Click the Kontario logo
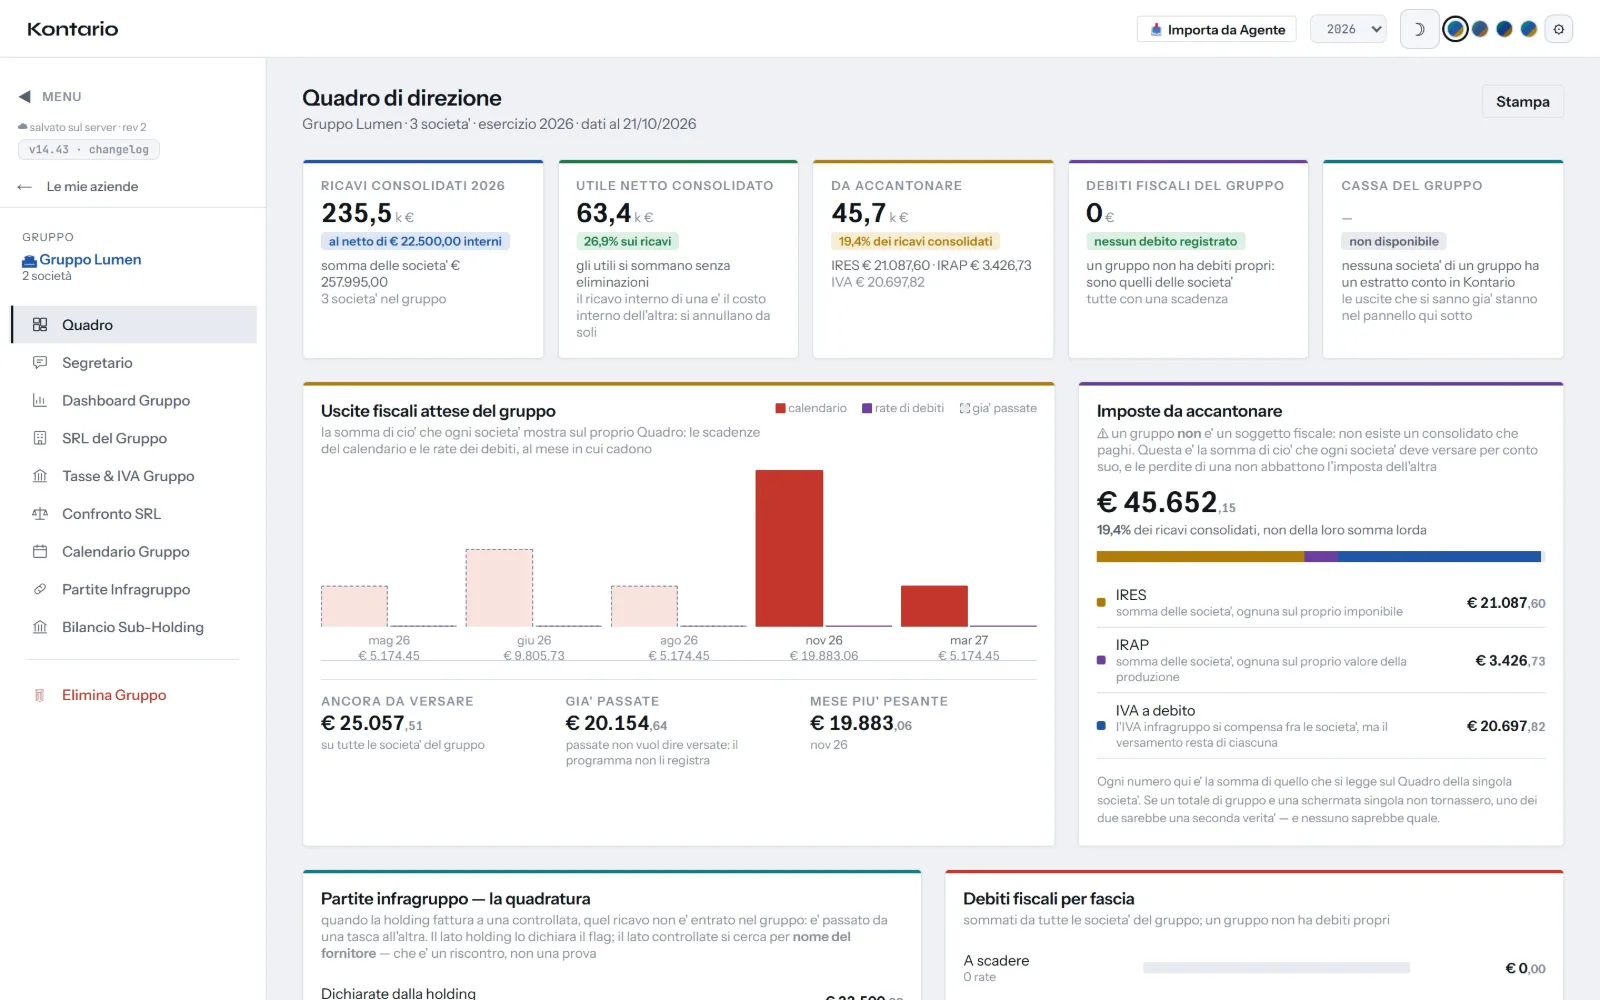Screen dimensions: 1600x1000 (x=73, y=29)
